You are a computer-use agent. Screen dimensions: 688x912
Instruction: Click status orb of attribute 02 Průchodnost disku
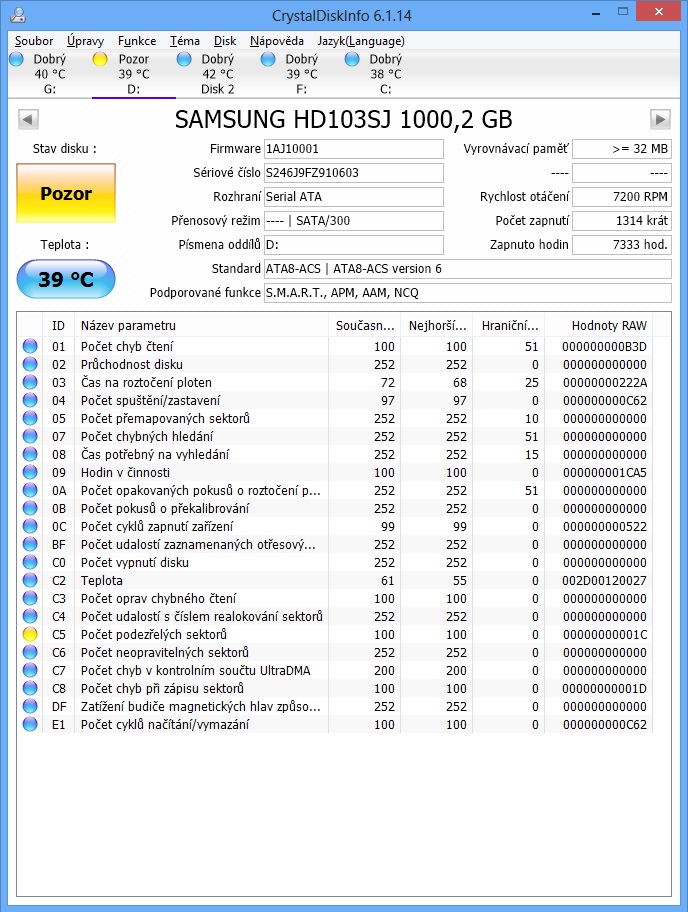point(30,364)
